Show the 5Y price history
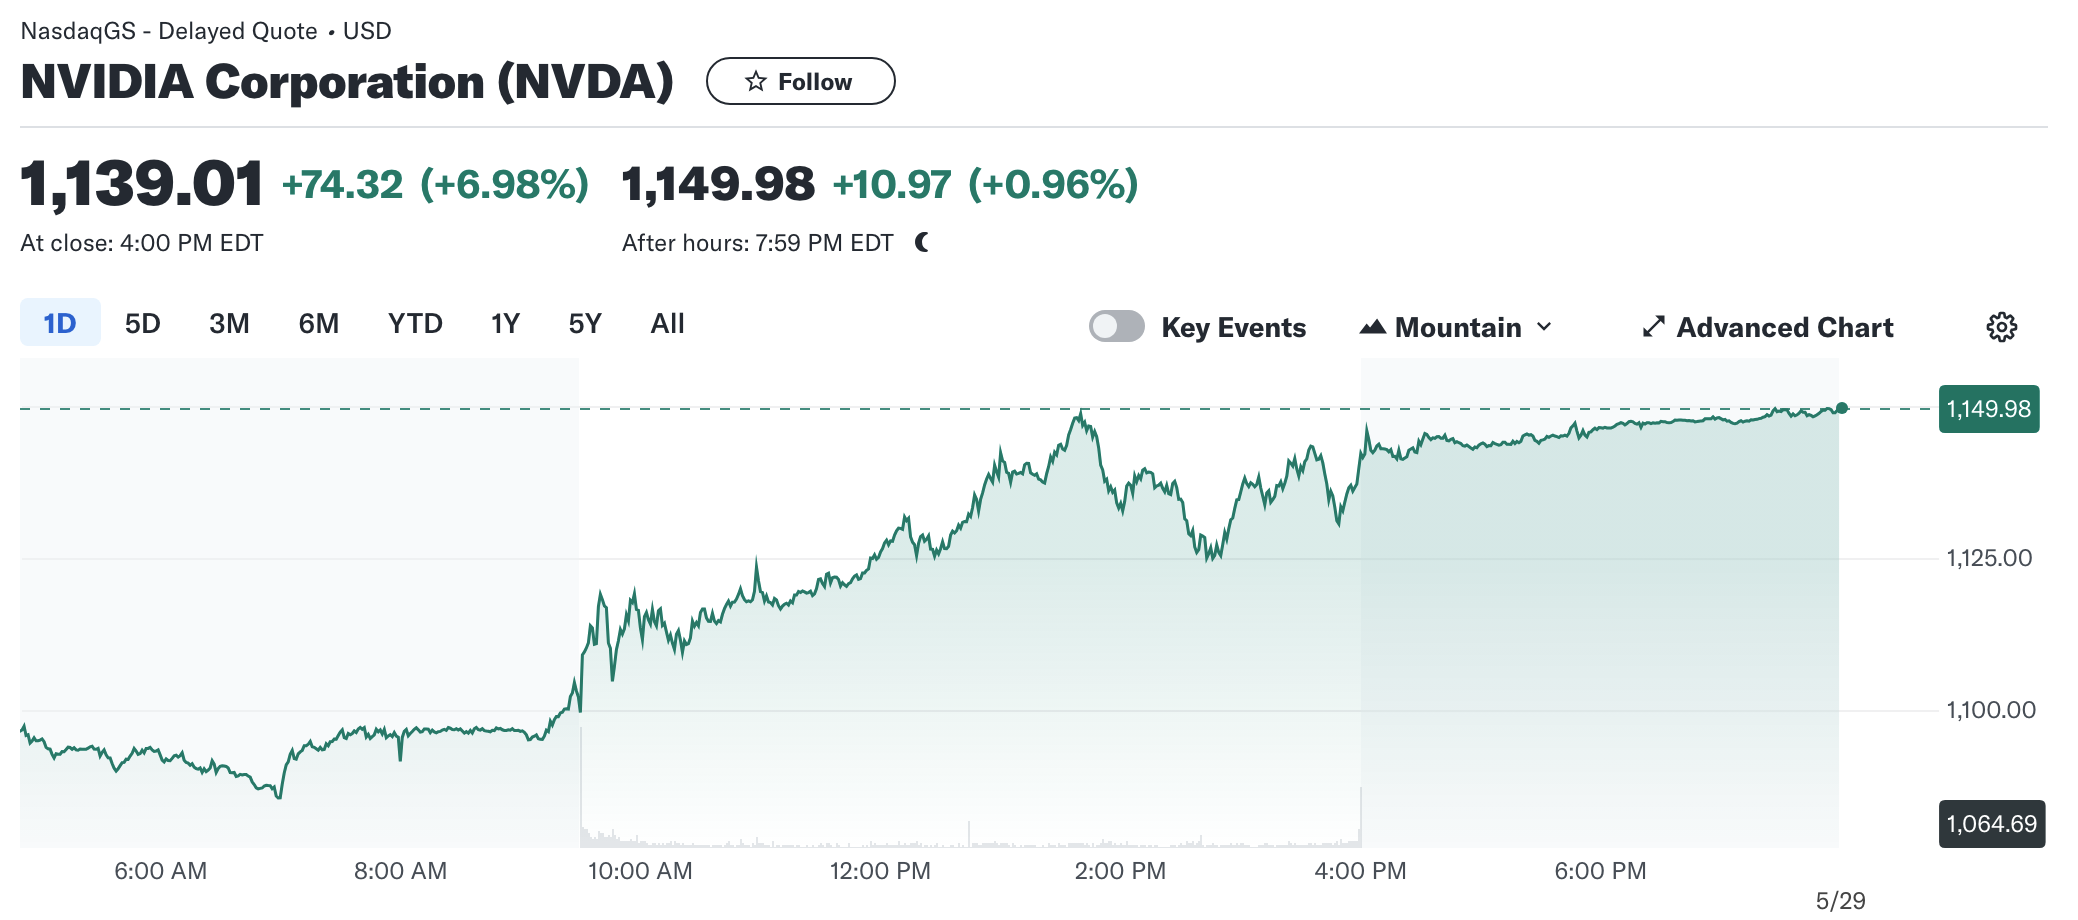The height and width of the screenshot is (920, 2078). tap(585, 323)
